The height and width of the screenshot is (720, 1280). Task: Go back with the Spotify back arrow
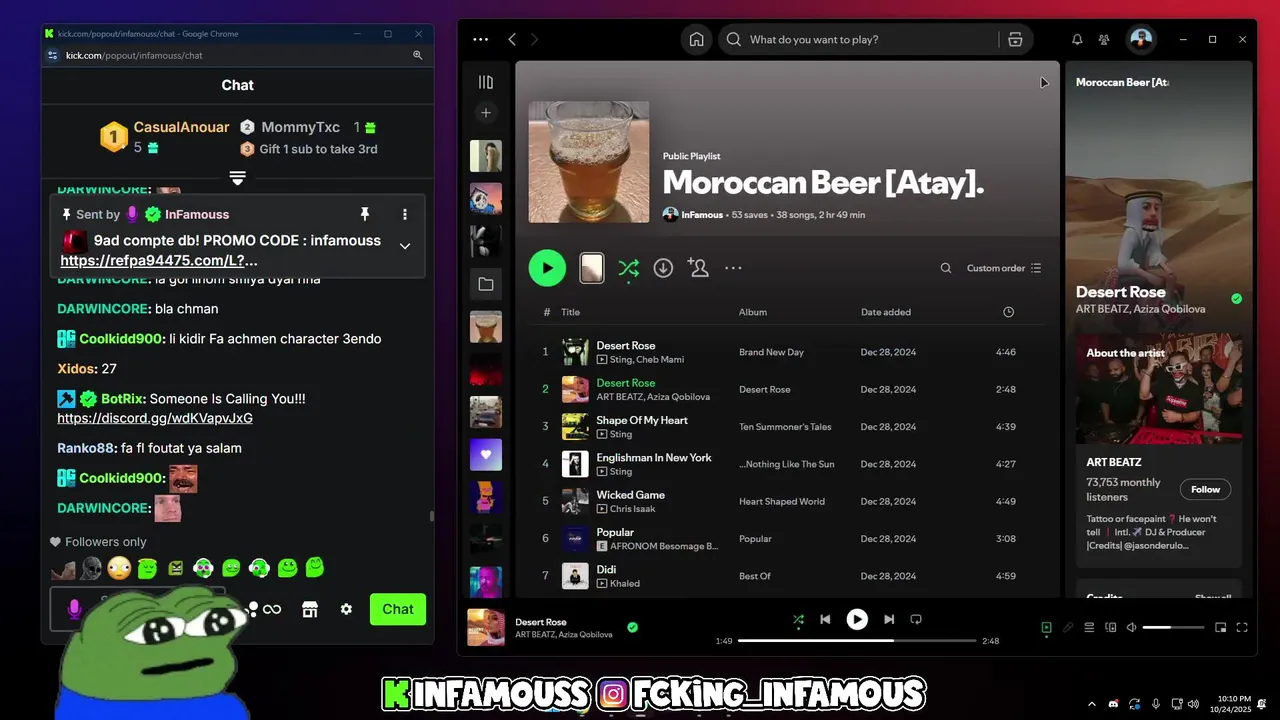[512, 39]
